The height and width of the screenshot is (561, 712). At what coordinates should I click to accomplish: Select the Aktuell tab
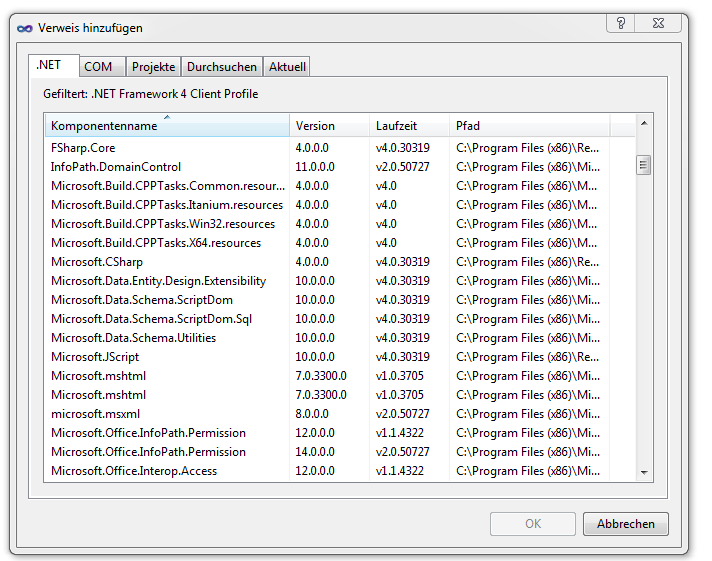click(287, 67)
